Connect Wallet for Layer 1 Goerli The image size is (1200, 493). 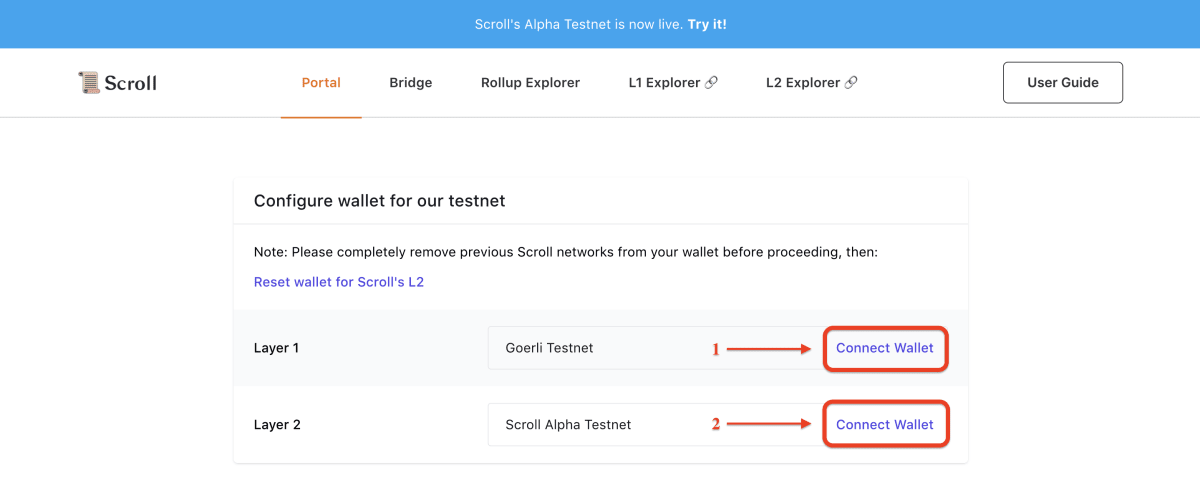884,348
